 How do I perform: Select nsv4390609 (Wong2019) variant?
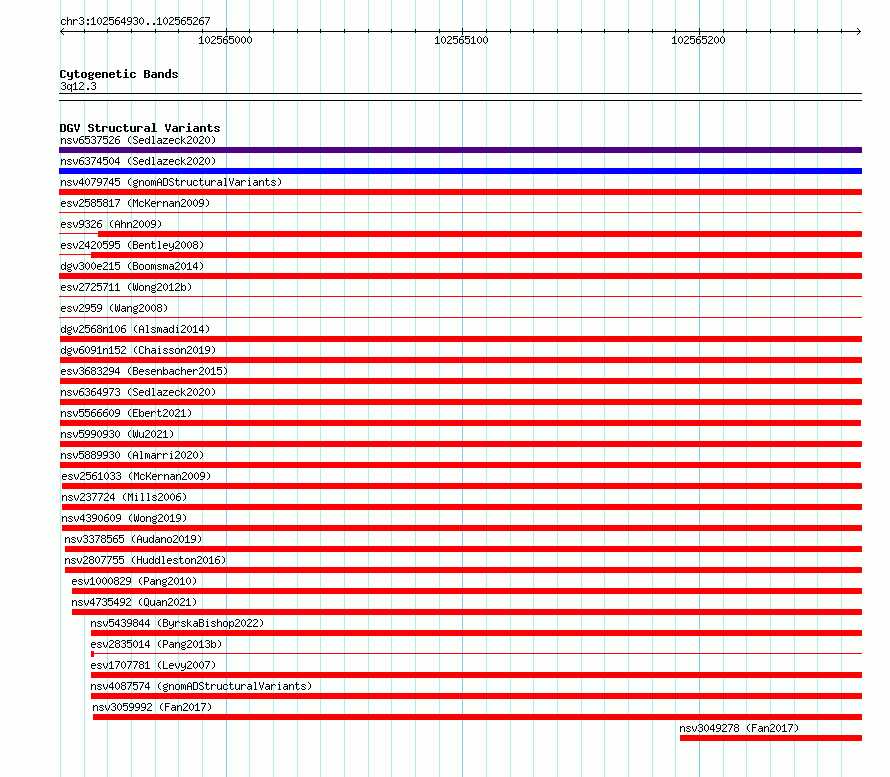click(x=124, y=518)
